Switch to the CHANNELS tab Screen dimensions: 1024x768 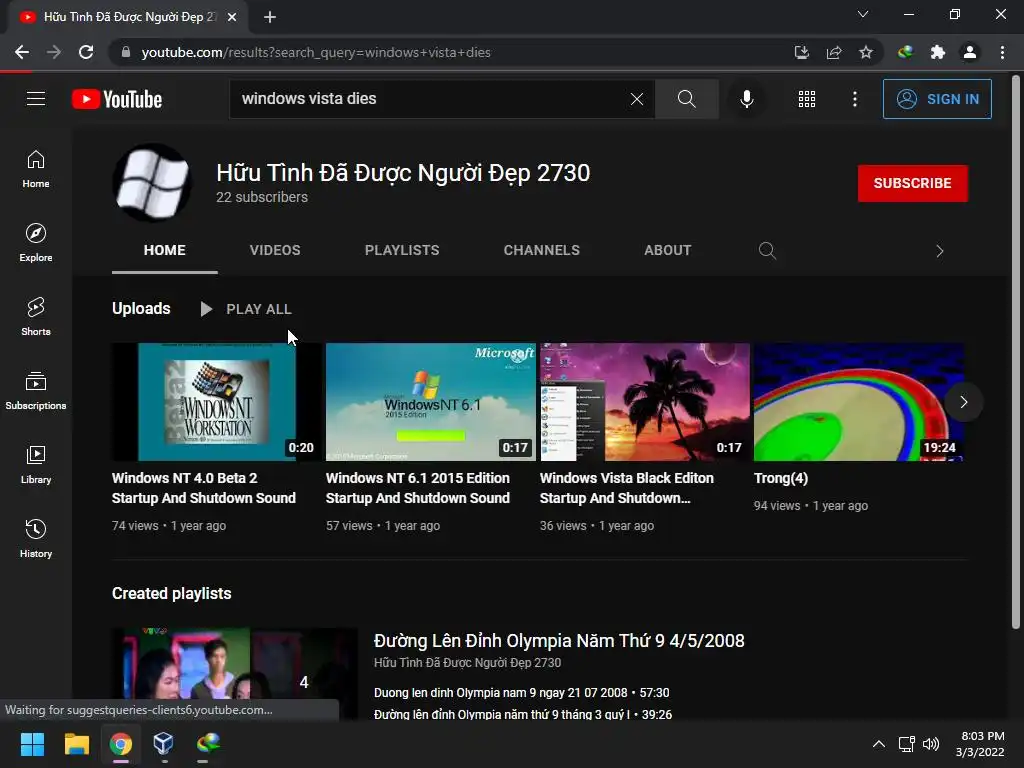tap(541, 250)
